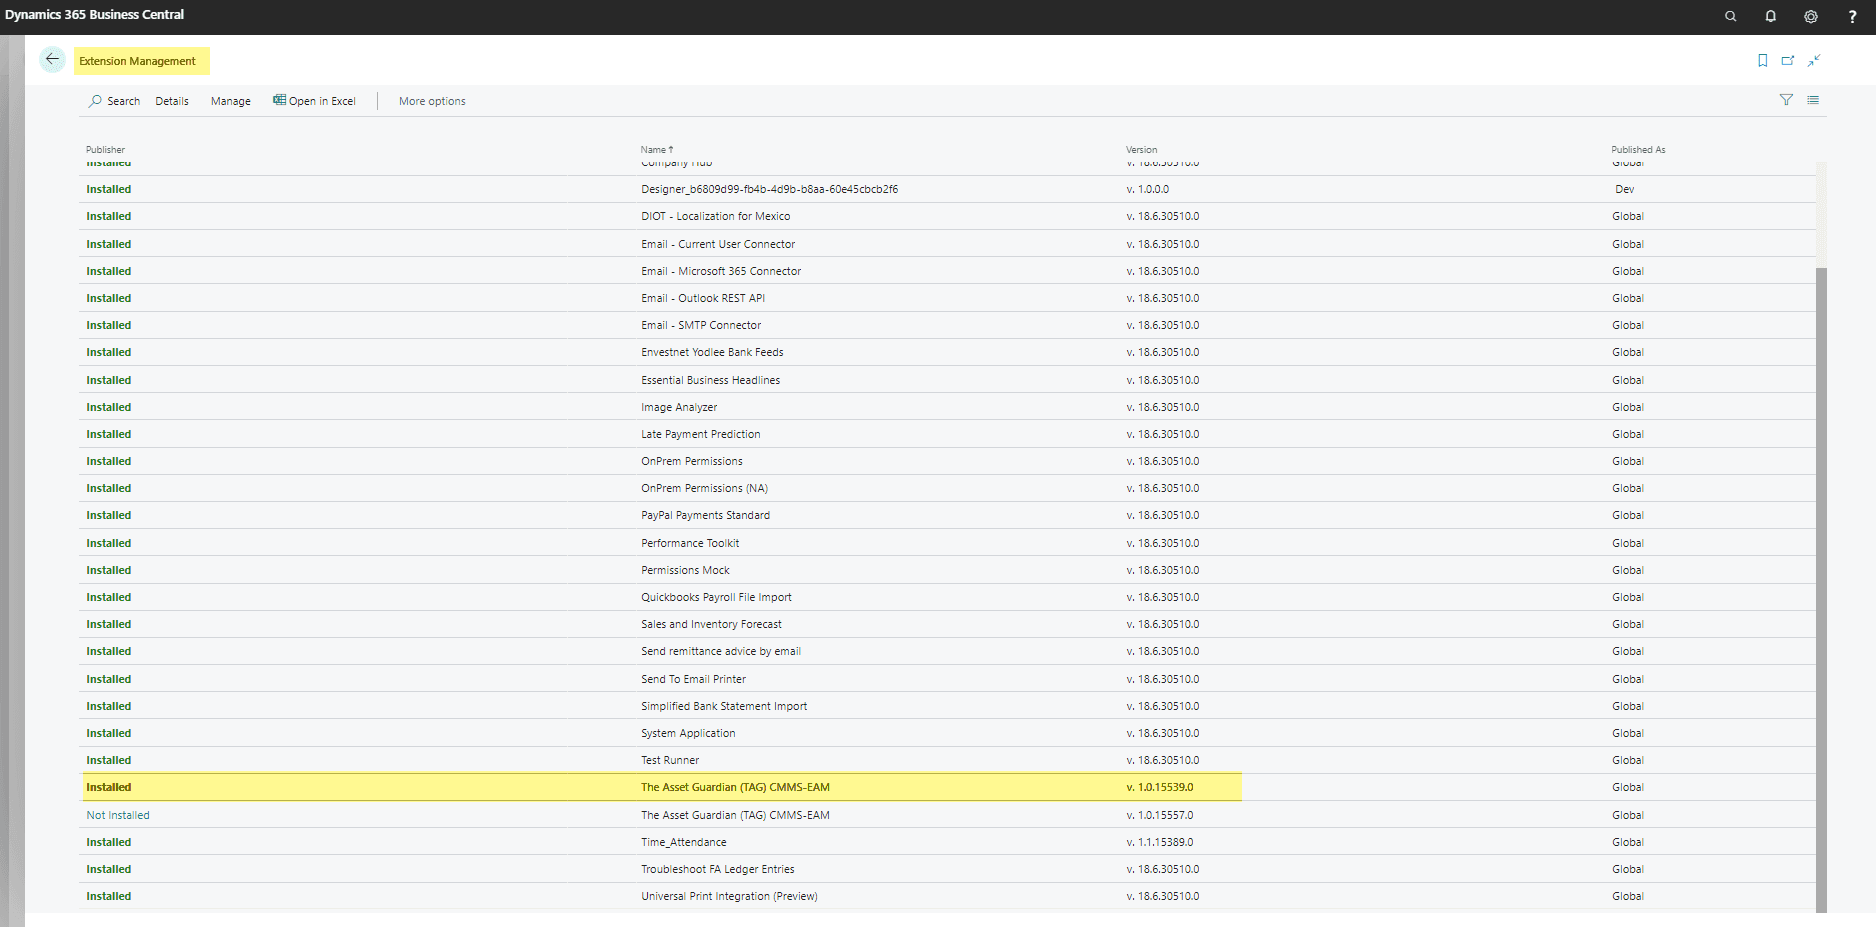Image resolution: width=1876 pixels, height=927 pixels.
Task: Collapse the page with the shrink arrows icon
Action: (1814, 61)
